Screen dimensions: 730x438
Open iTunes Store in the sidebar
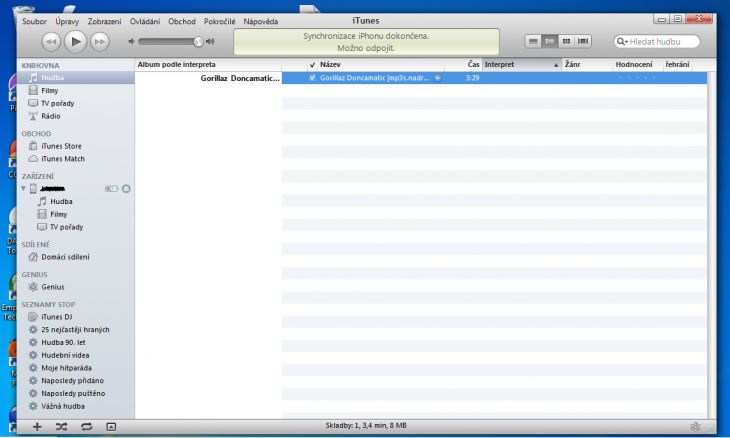point(76,146)
